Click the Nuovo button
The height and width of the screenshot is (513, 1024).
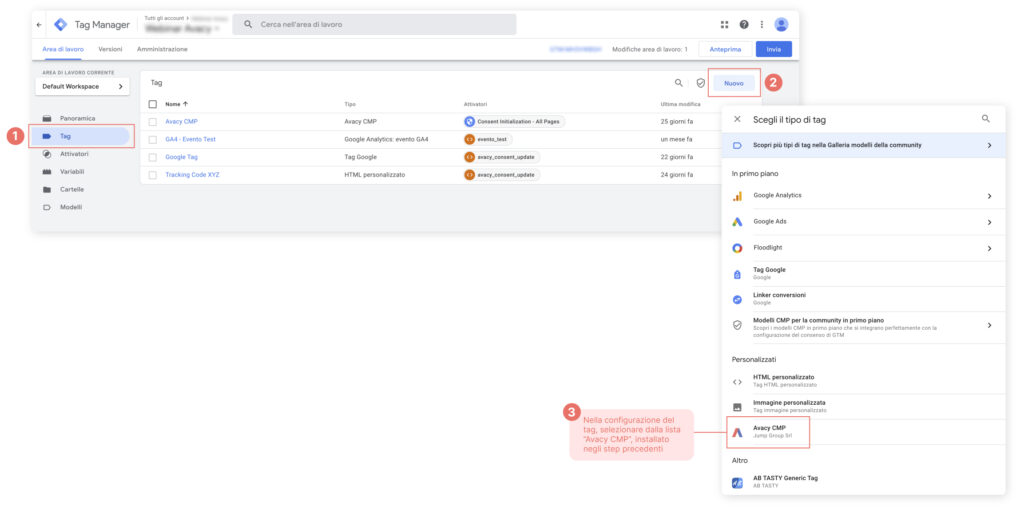tap(734, 84)
